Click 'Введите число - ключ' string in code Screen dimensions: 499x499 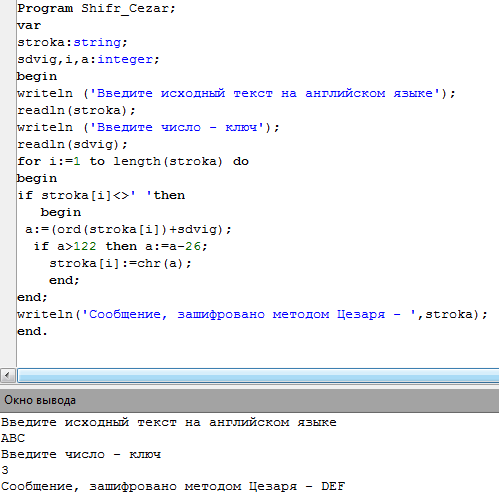[177, 127]
